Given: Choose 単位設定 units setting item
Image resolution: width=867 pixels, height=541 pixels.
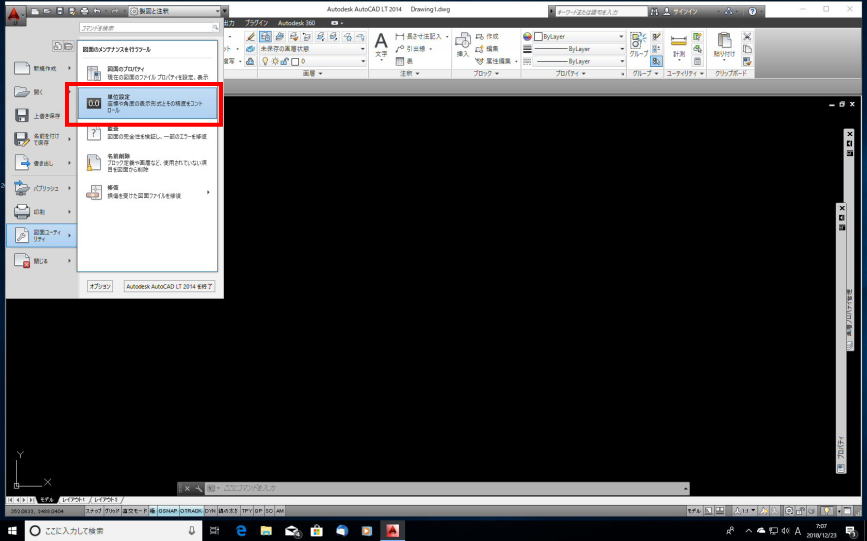Looking at the screenshot, I should click(147, 103).
